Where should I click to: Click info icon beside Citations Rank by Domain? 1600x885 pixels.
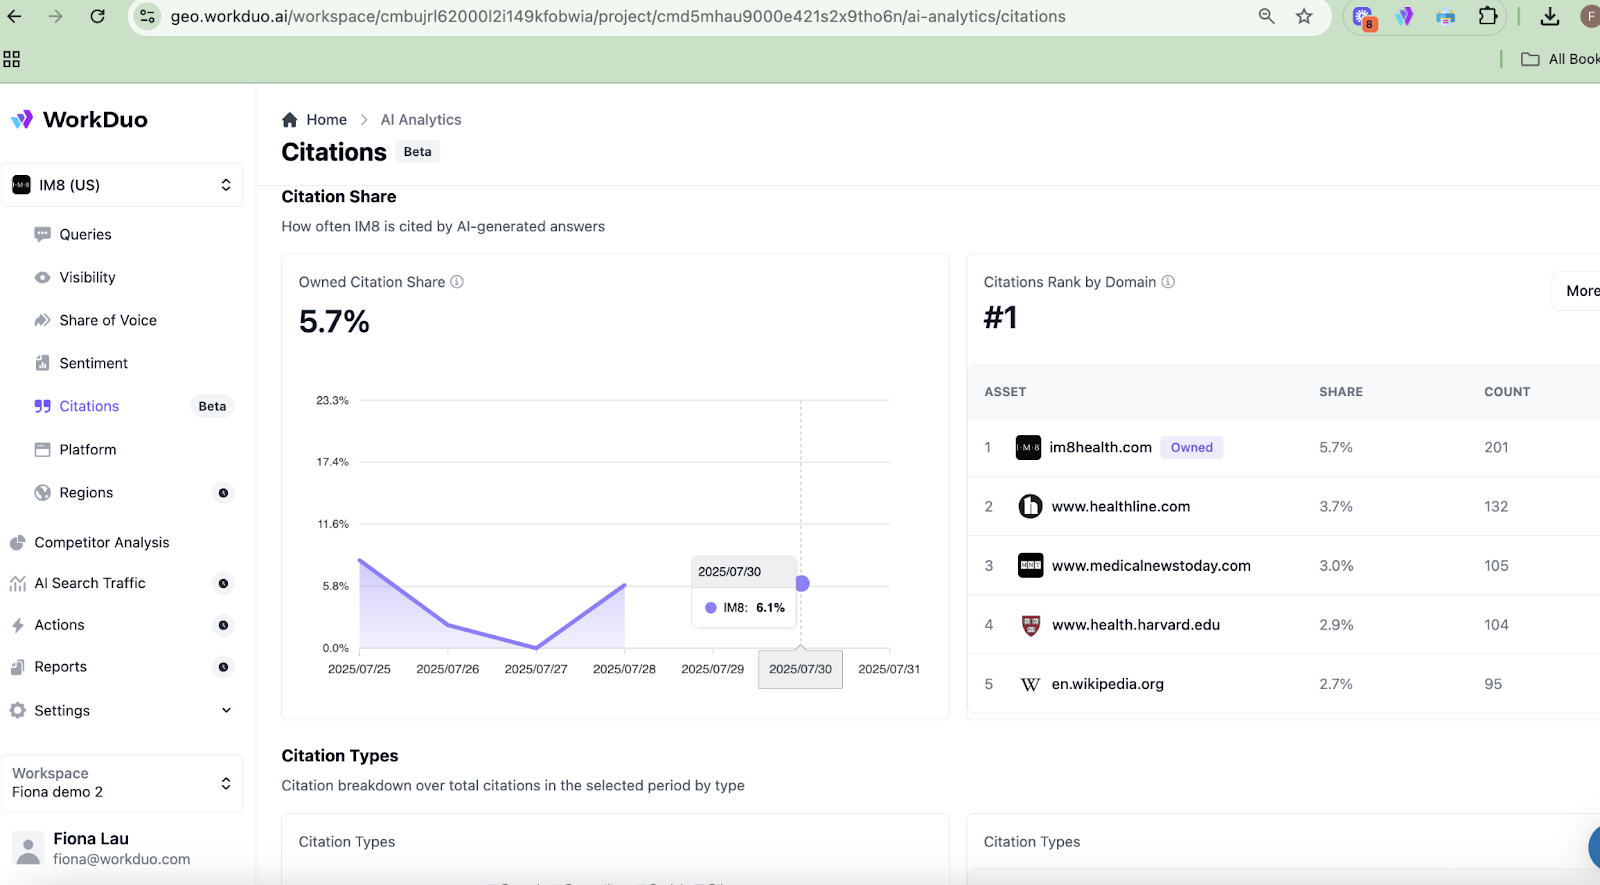click(x=1168, y=282)
